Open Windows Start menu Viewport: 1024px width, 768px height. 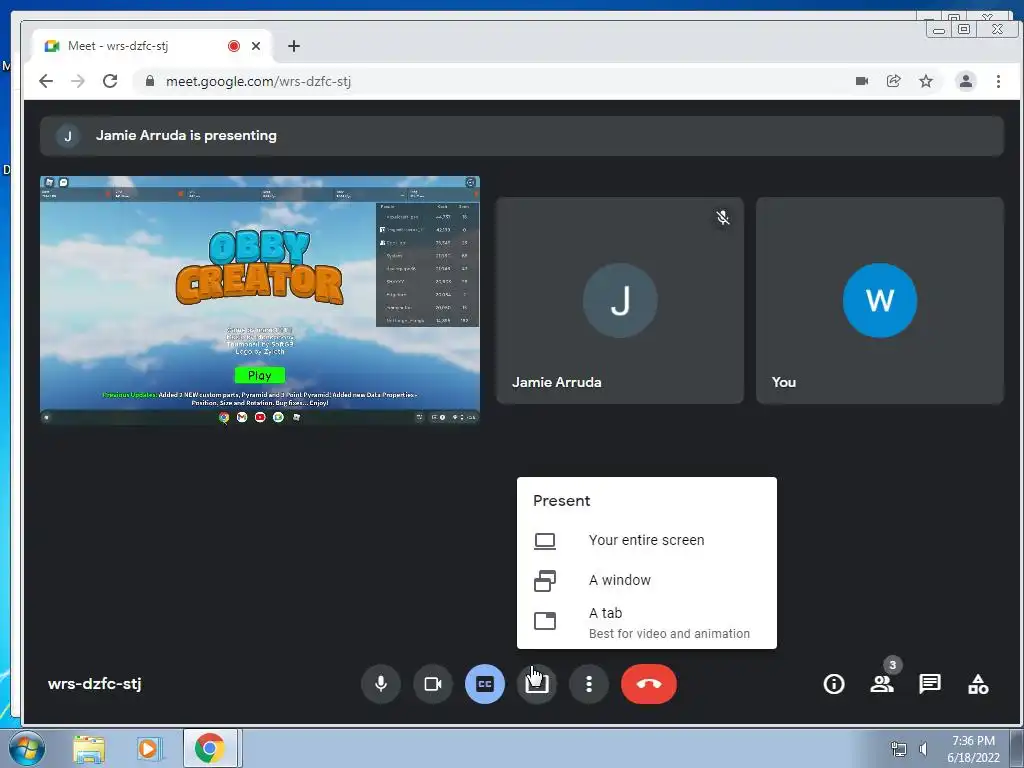click(26, 748)
